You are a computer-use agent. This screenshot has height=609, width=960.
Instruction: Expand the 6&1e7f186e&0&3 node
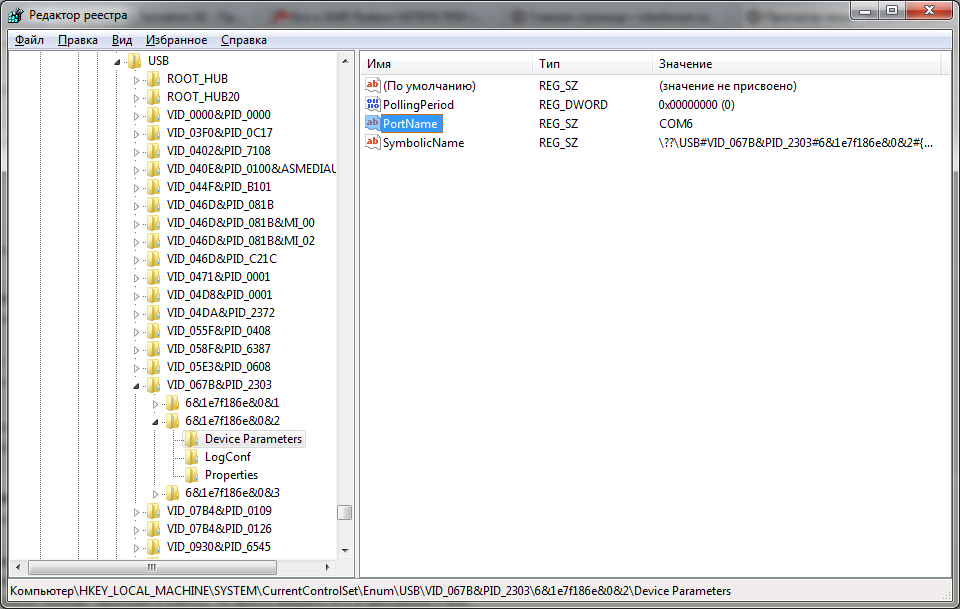click(x=155, y=493)
